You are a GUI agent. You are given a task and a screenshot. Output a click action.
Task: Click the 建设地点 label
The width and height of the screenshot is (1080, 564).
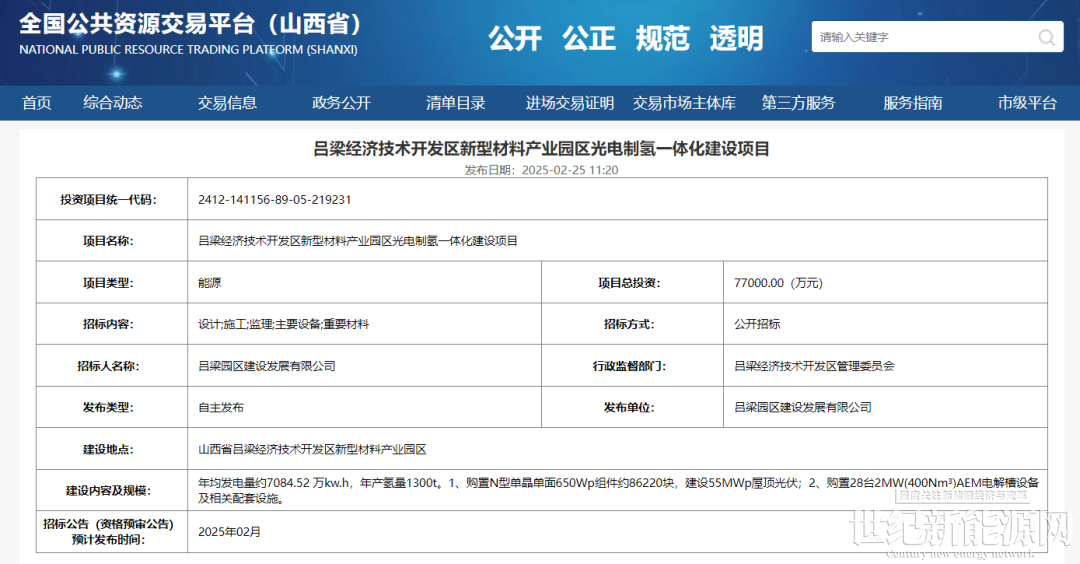[x=108, y=450]
